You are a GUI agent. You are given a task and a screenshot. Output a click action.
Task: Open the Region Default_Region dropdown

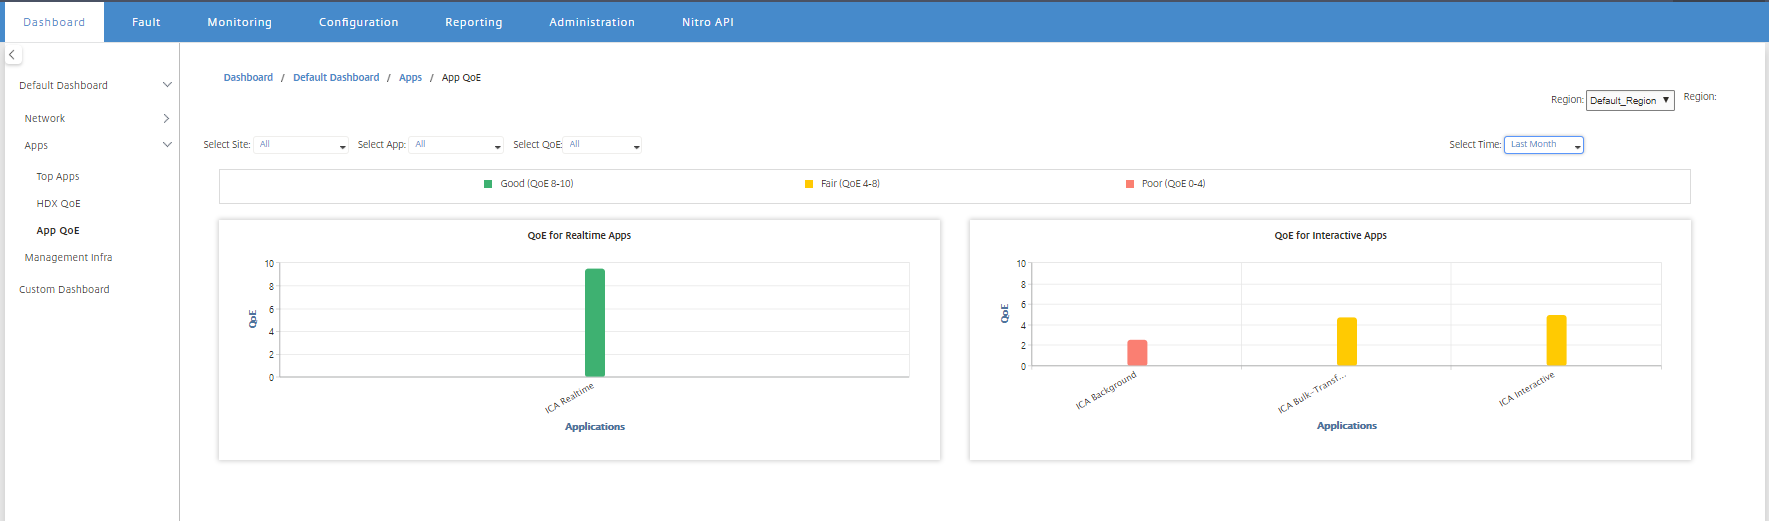1630,100
